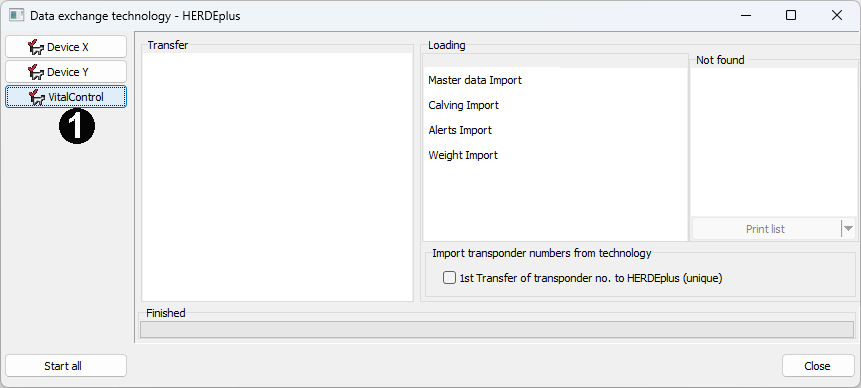Click the cow icon on Device X
Image resolution: width=861 pixels, height=388 pixels.
pyautogui.click(x=36, y=47)
